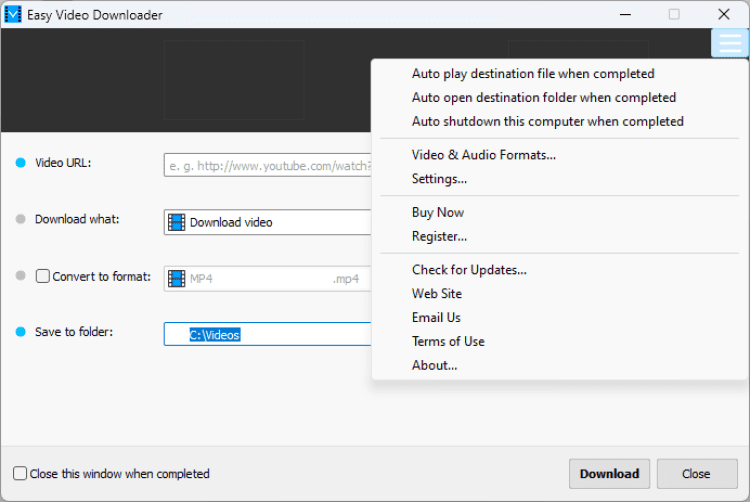Select Check for Updates
The image size is (750, 502).
point(559,270)
